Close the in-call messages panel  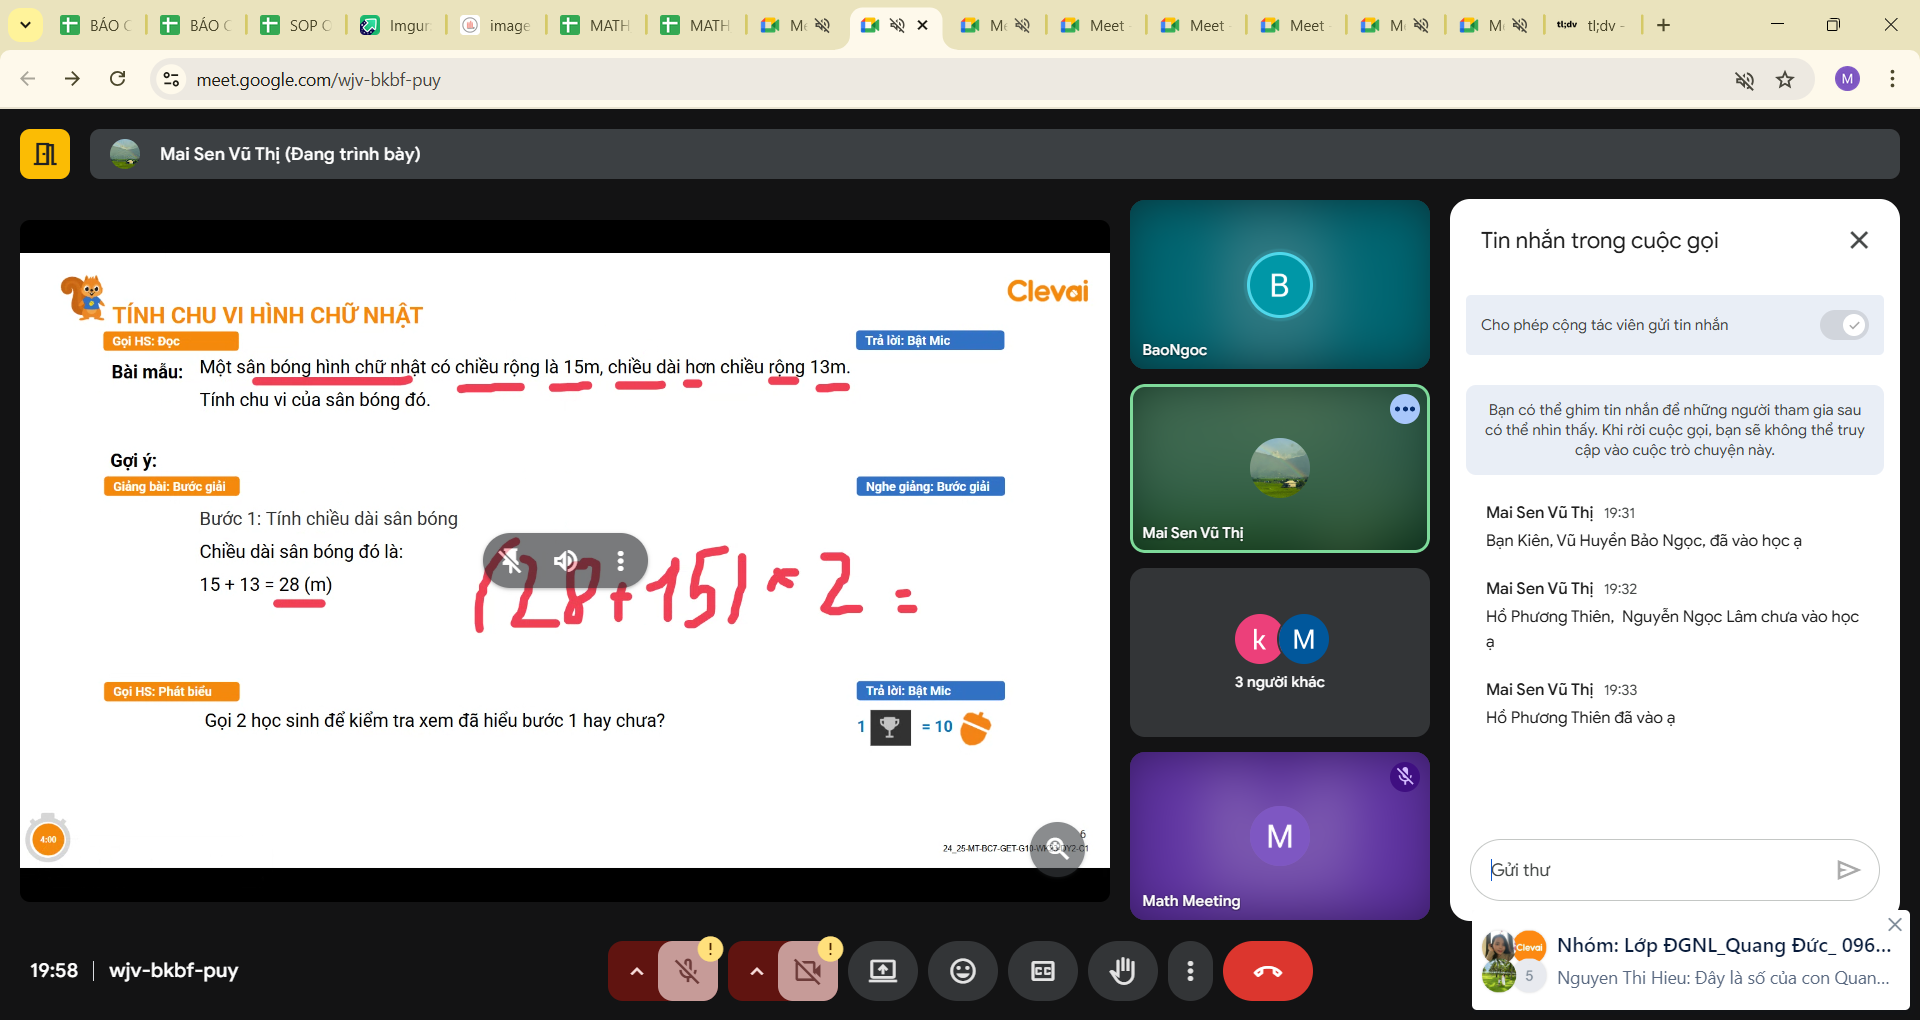click(1859, 240)
